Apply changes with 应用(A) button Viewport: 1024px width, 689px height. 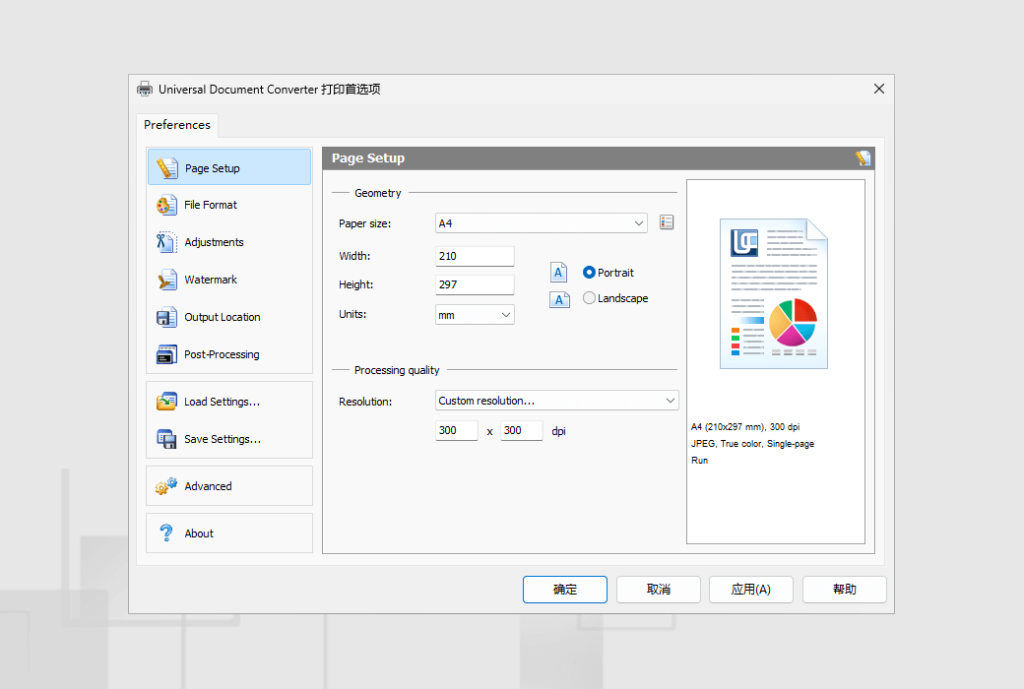751,589
